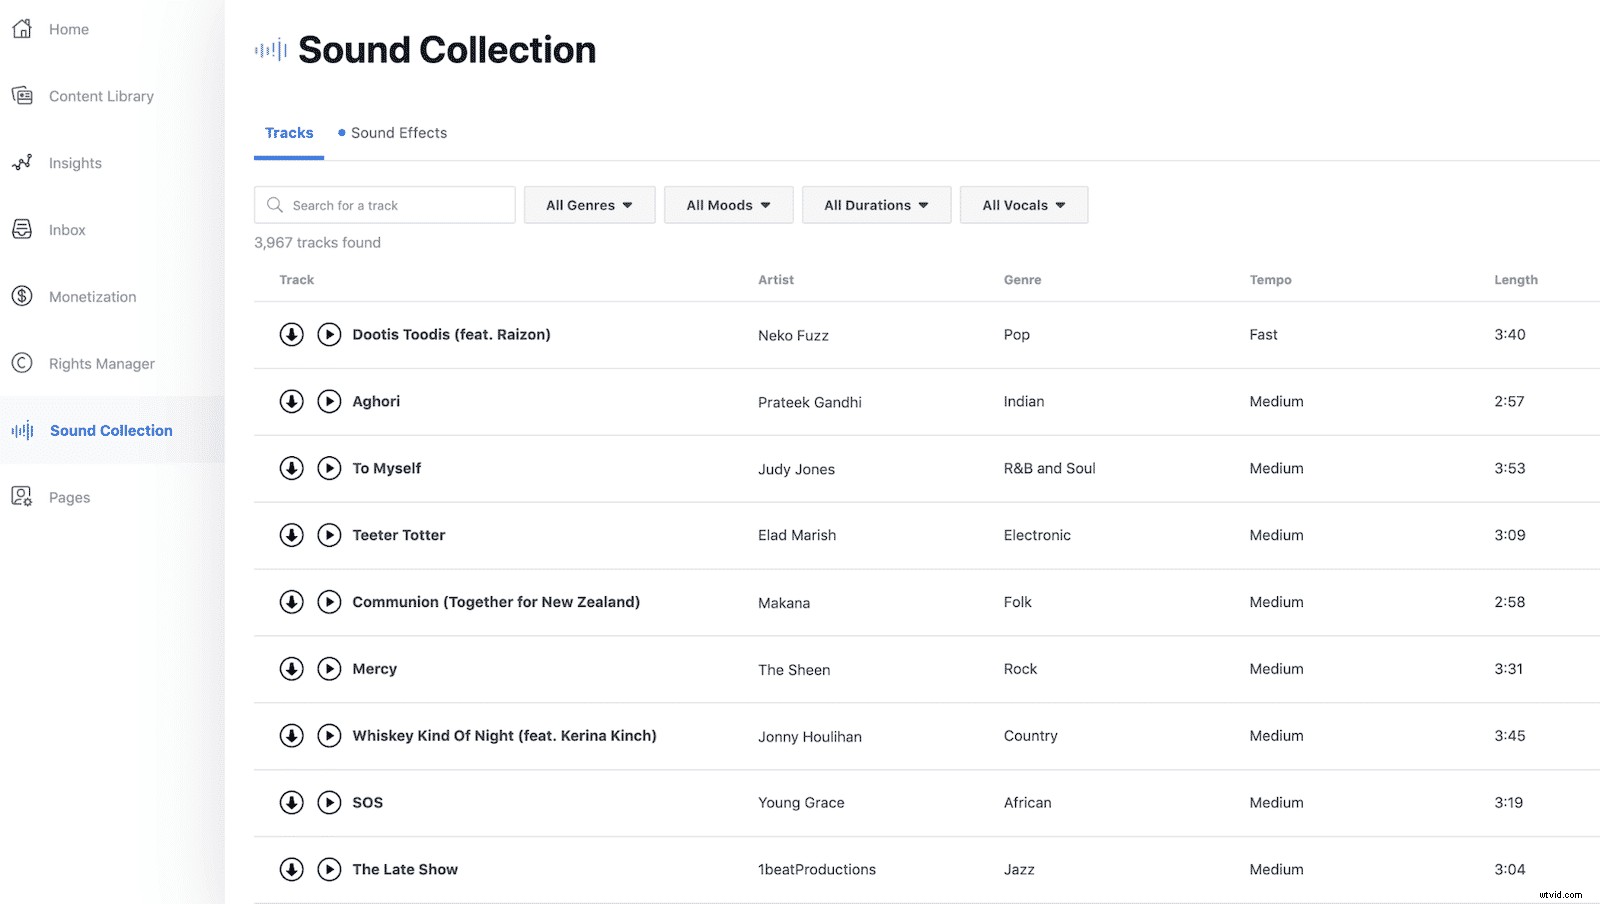Select the Tracks tab
1600x904 pixels.
tap(289, 132)
